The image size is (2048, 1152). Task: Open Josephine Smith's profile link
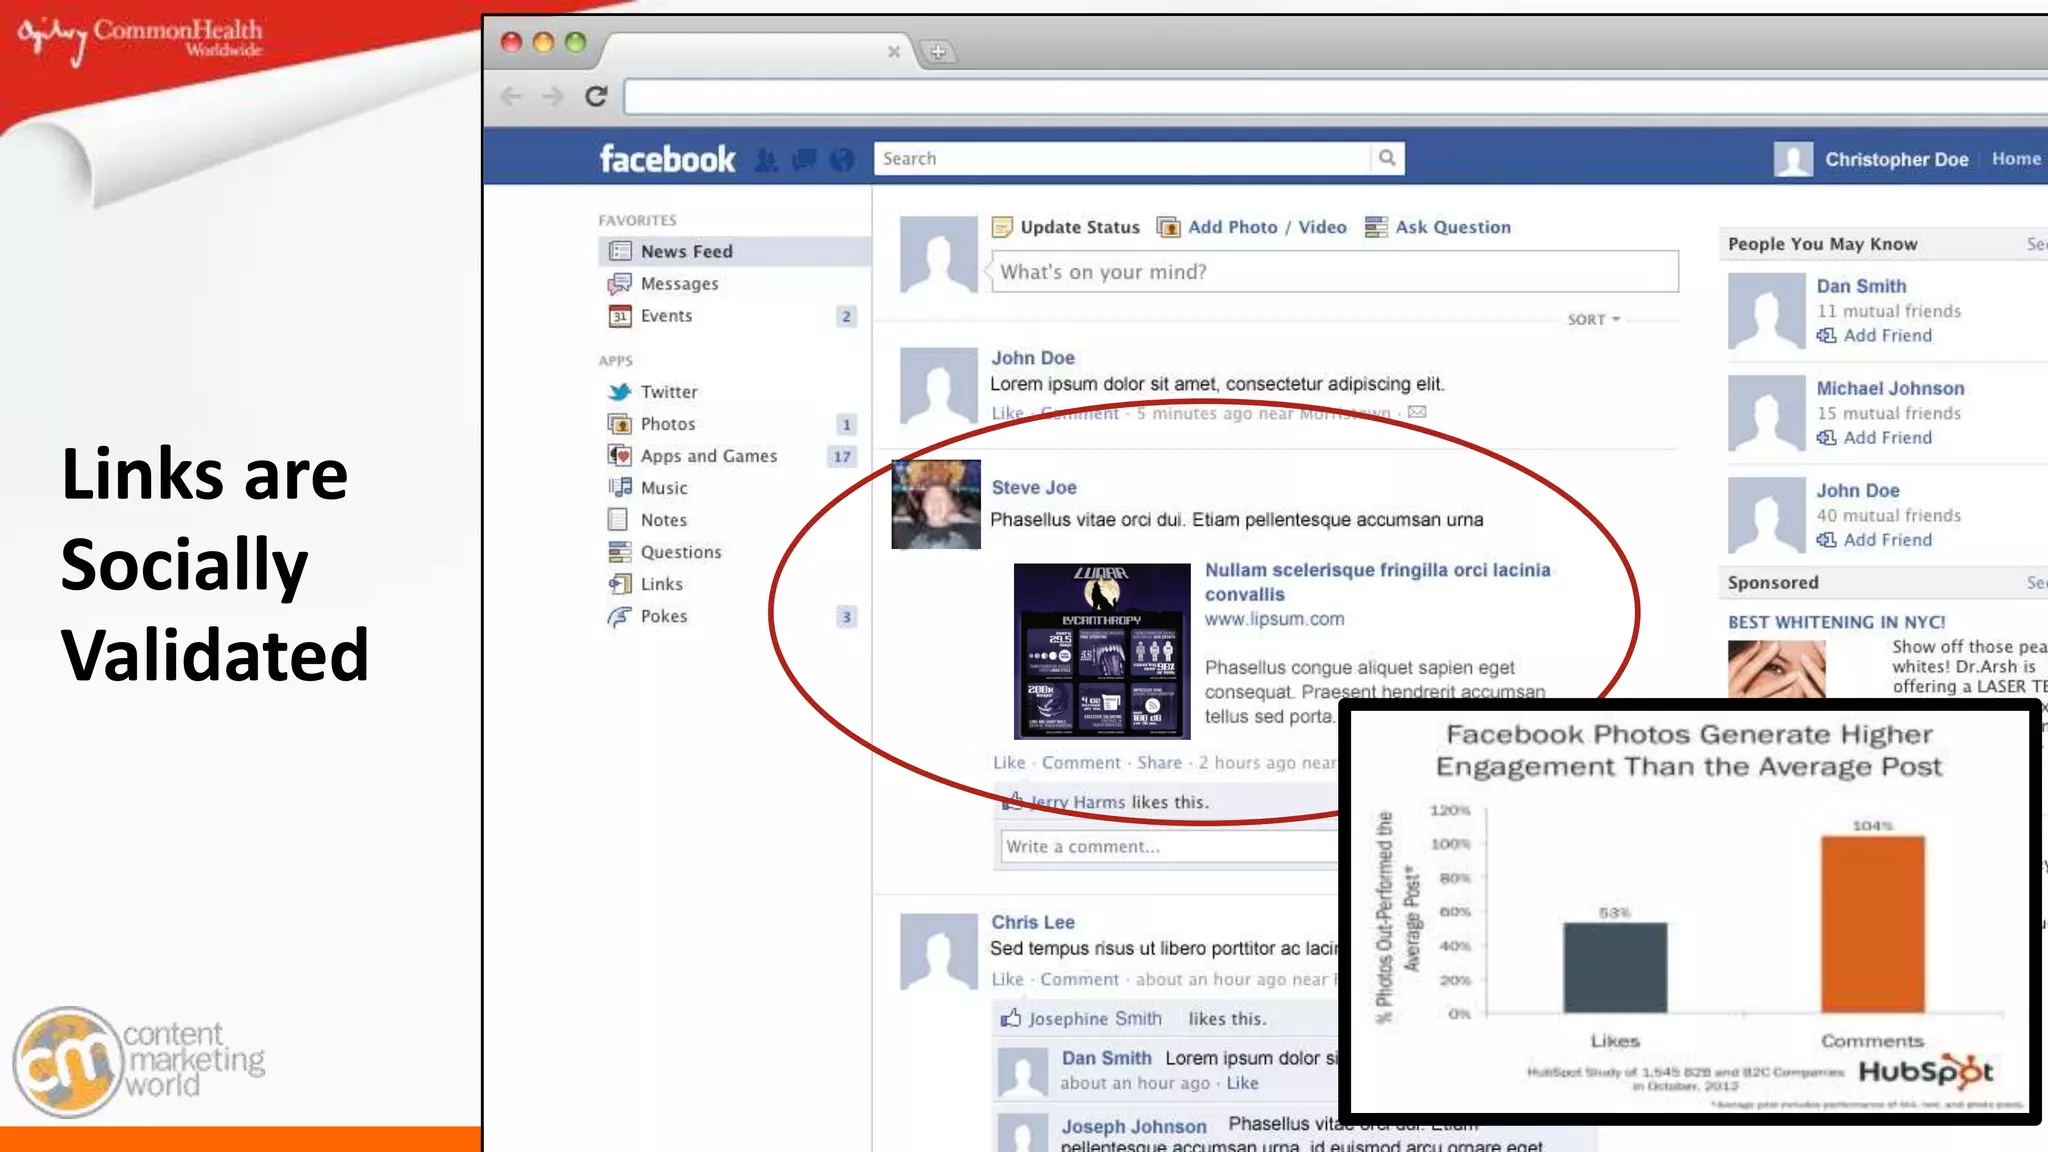(x=1095, y=1019)
